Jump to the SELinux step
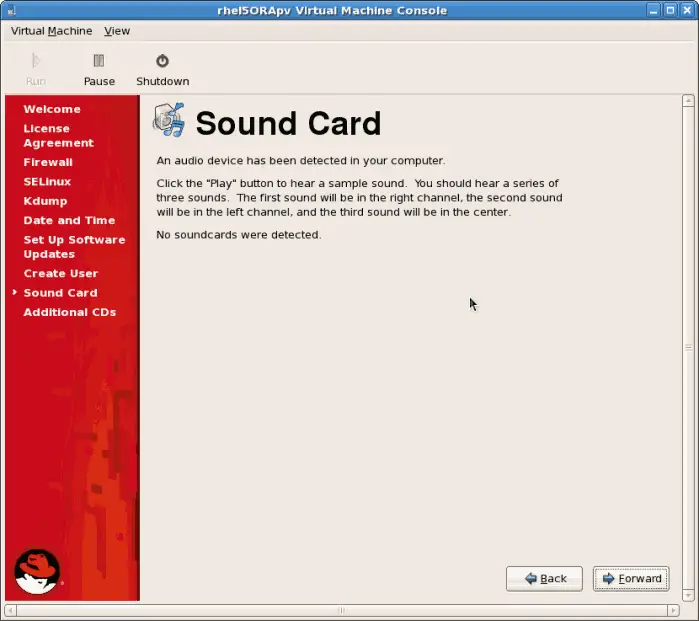Image resolution: width=699 pixels, height=621 pixels. 47,182
